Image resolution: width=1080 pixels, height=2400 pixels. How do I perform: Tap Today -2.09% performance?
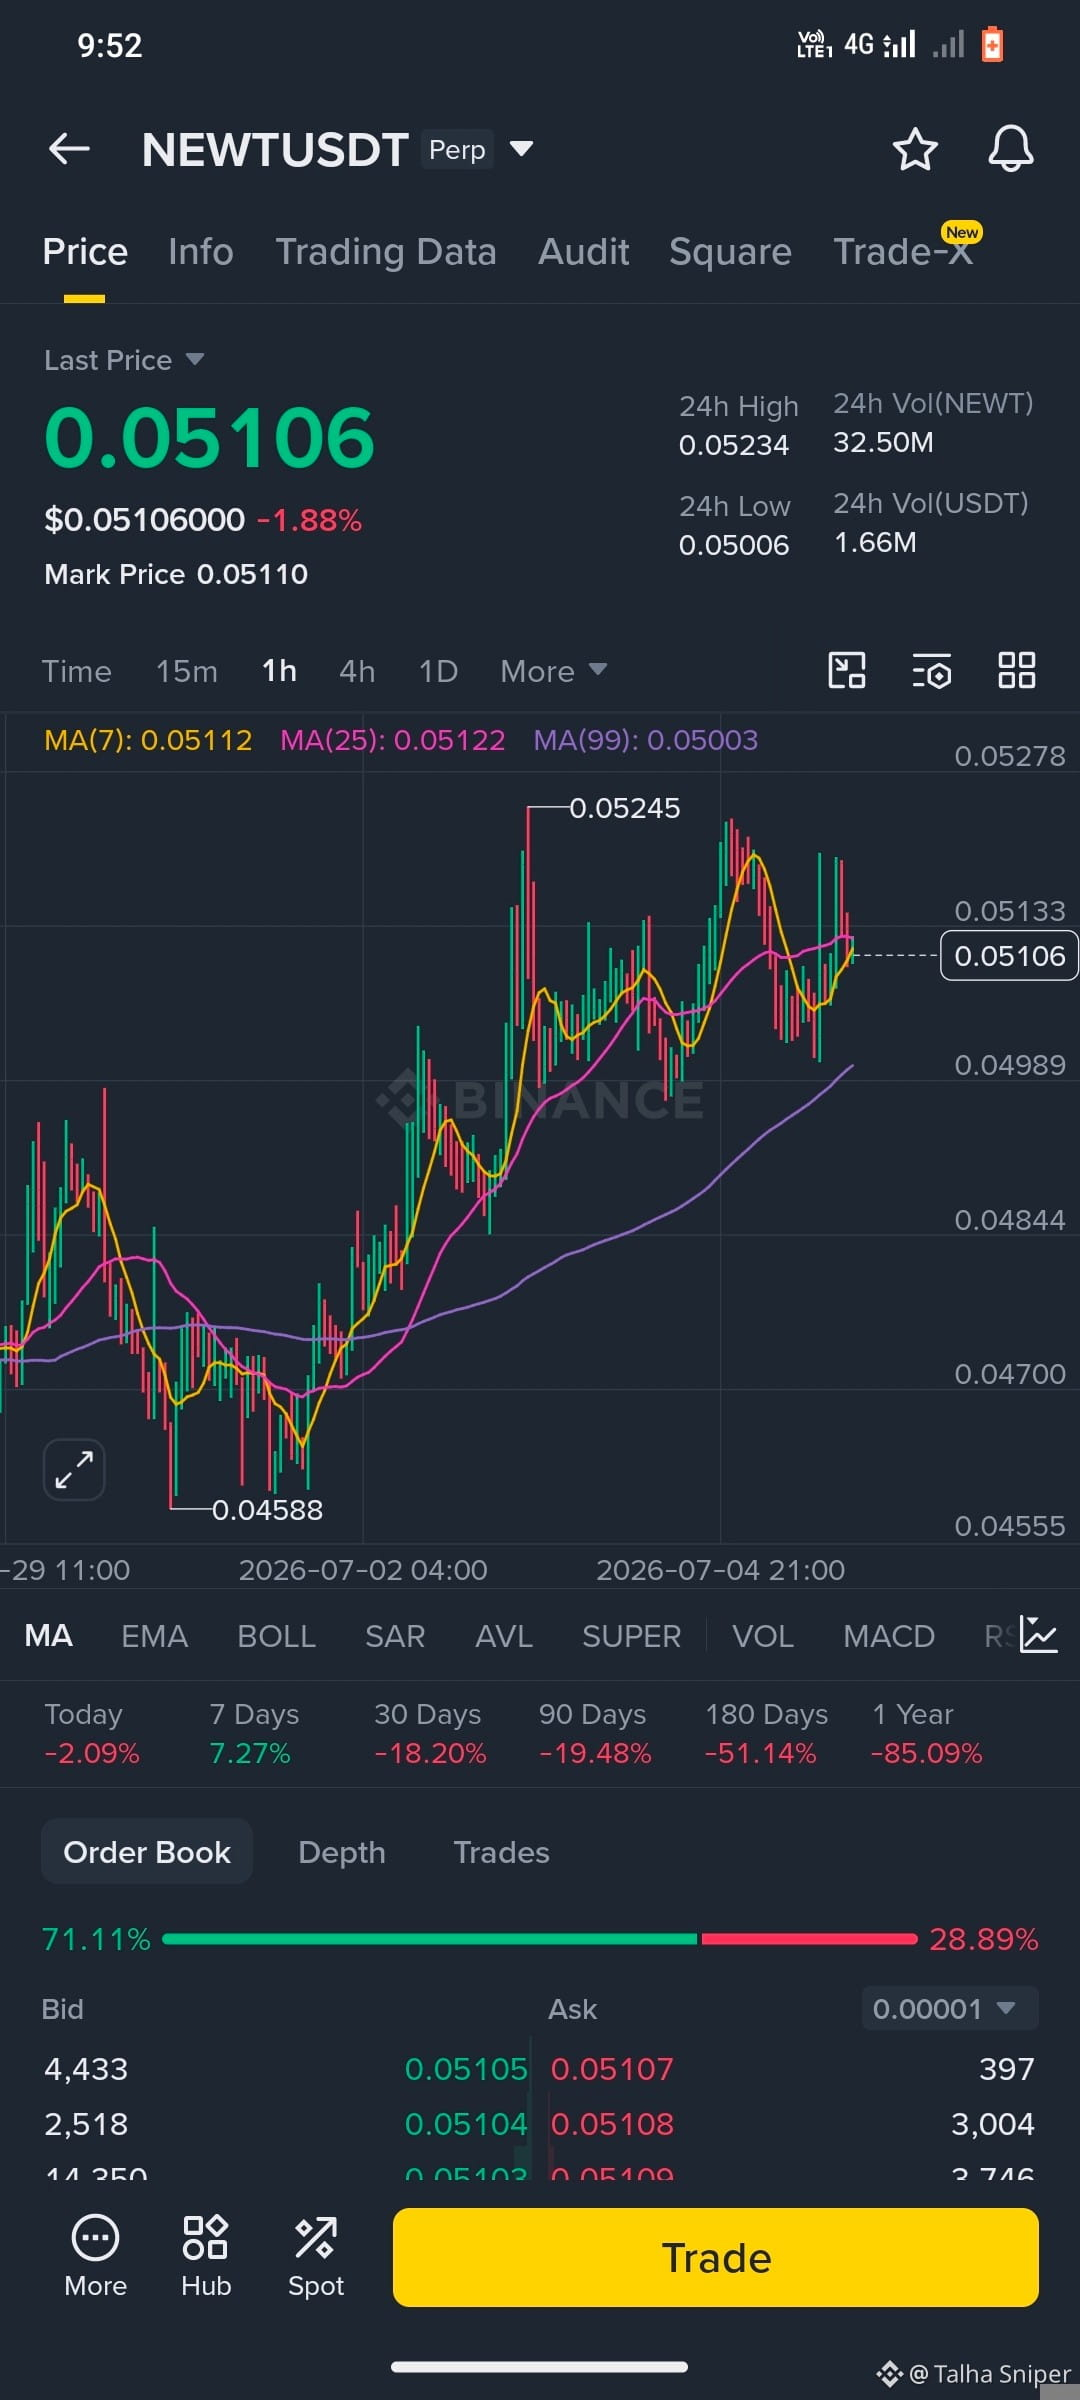(x=91, y=1734)
